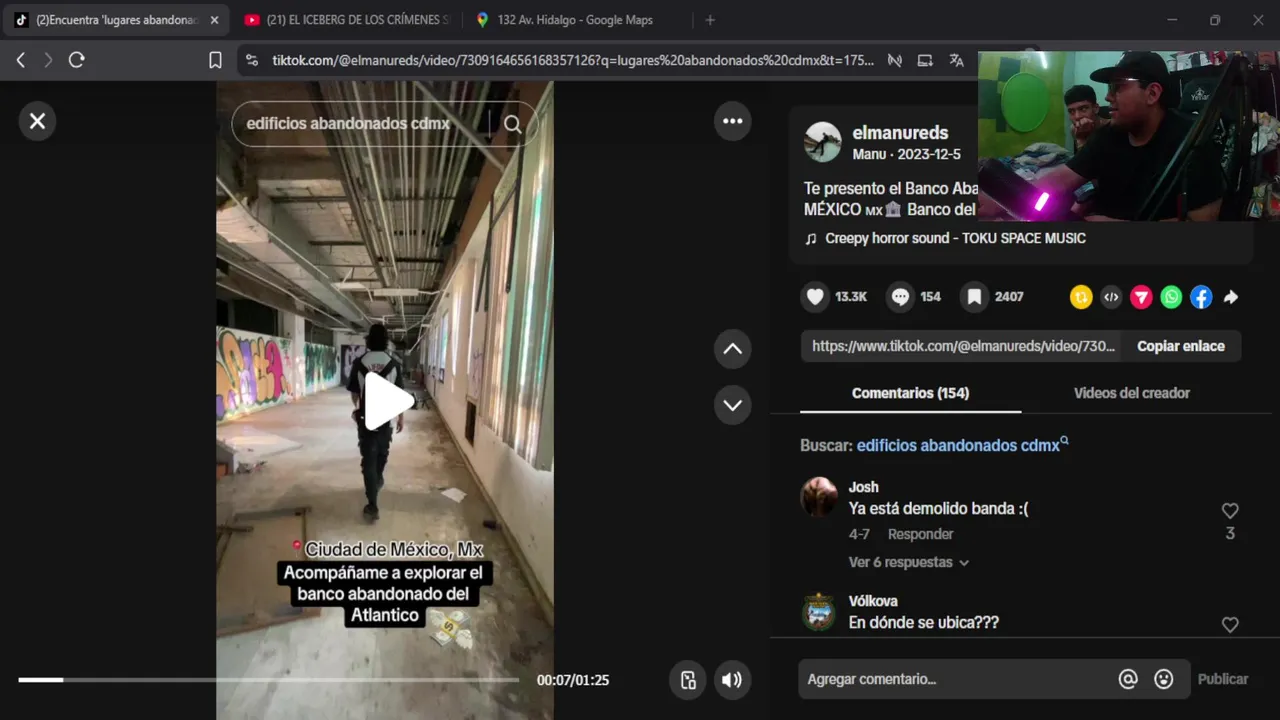This screenshot has height=720, width=1280.
Task: Close the TikTok video viewer
Action: click(37, 121)
